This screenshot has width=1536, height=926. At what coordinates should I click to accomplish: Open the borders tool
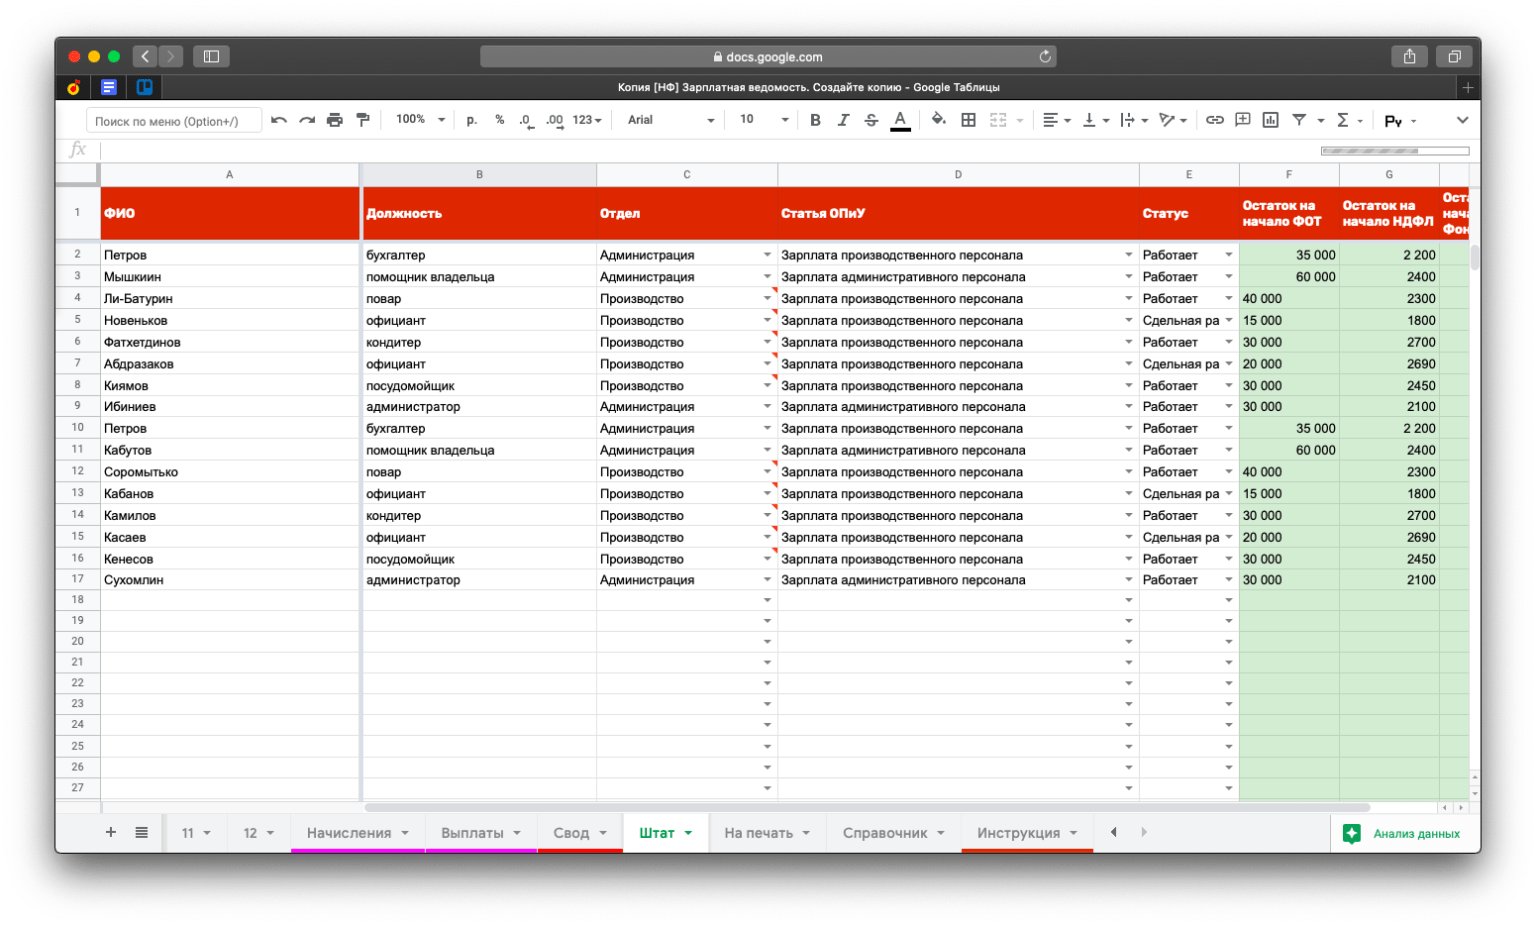tap(968, 120)
